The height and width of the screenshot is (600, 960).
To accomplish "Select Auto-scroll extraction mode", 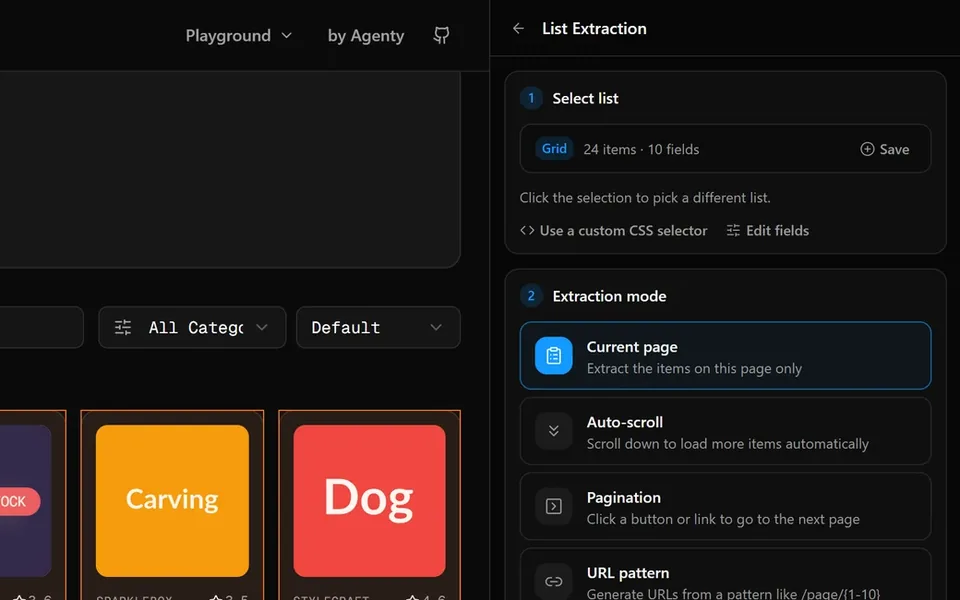I will (726, 430).
